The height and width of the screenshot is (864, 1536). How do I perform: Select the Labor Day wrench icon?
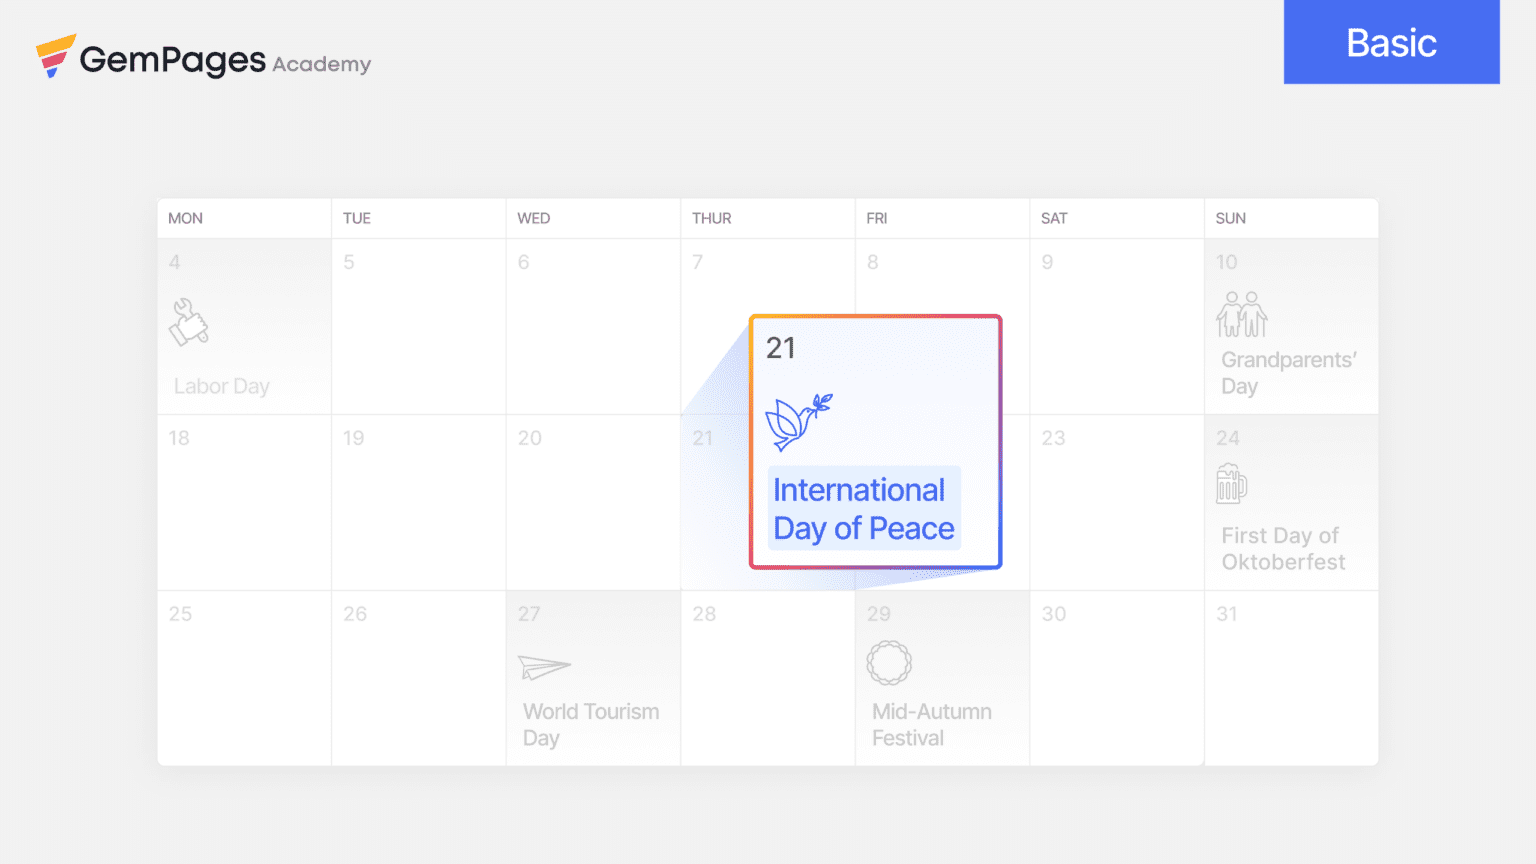point(188,322)
